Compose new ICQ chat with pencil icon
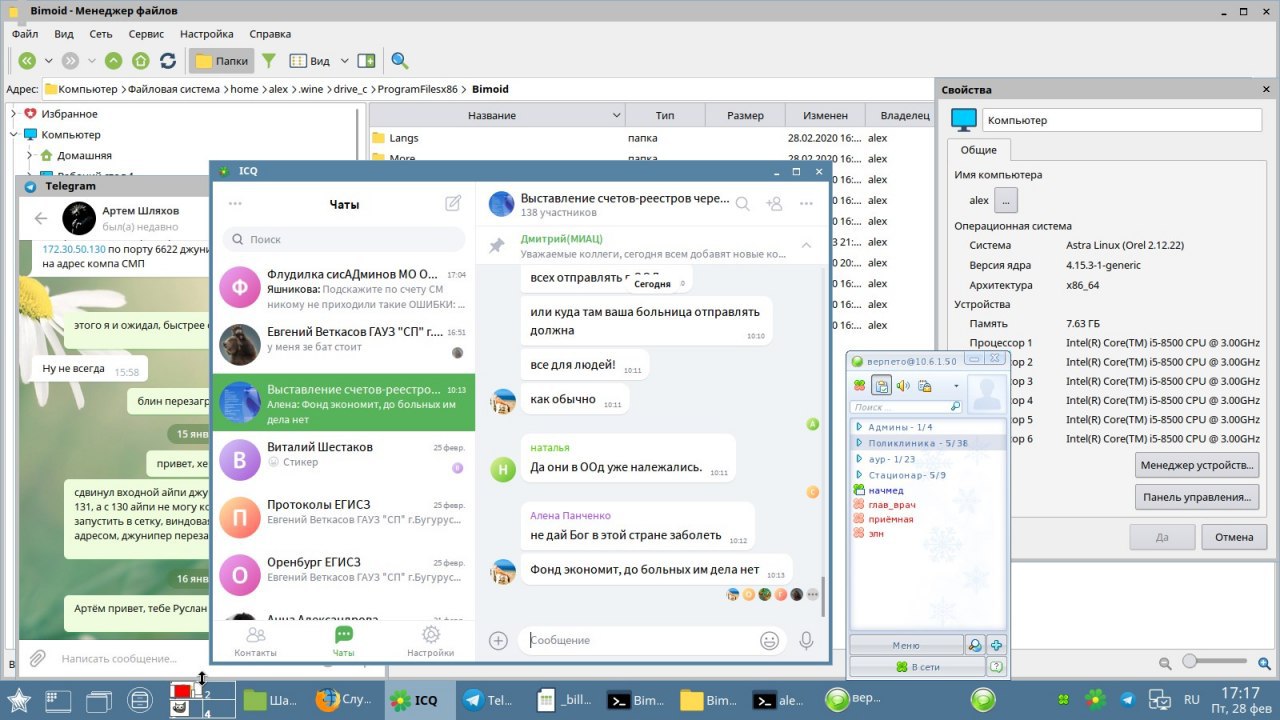The width and height of the screenshot is (1280, 720). (x=453, y=203)
